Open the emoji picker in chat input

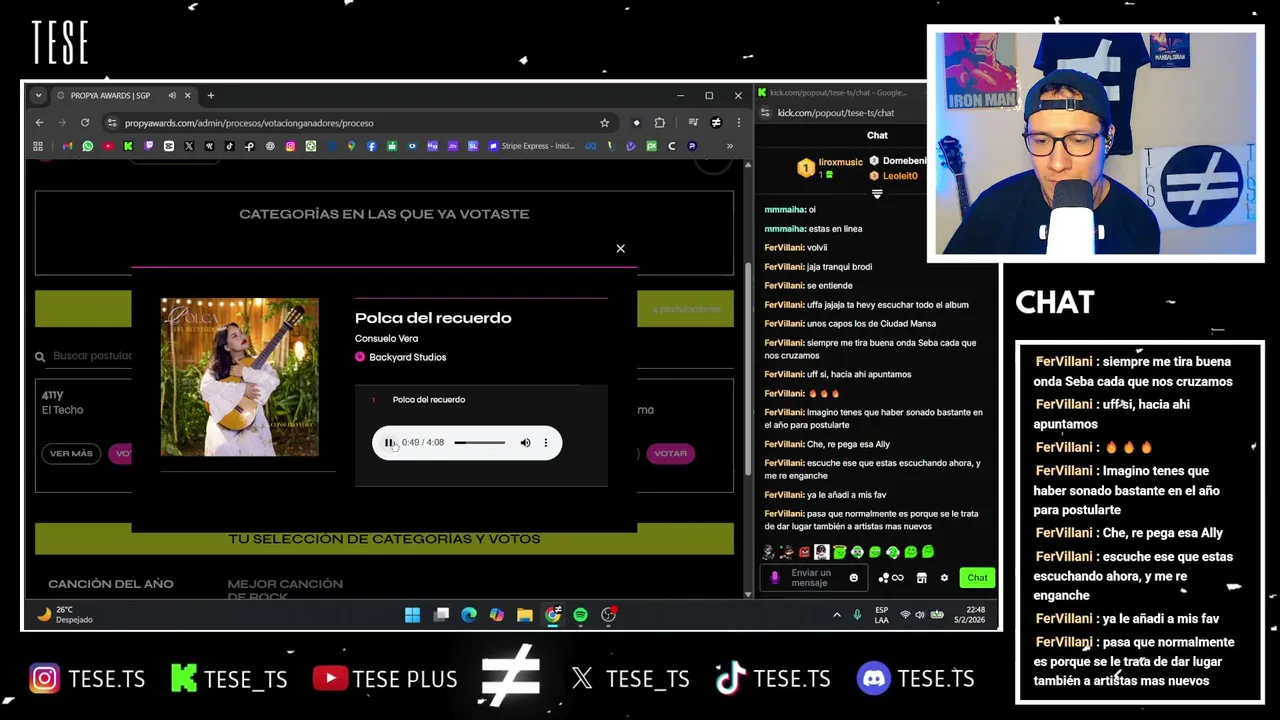pyautogui.click(x=853, y=578)
